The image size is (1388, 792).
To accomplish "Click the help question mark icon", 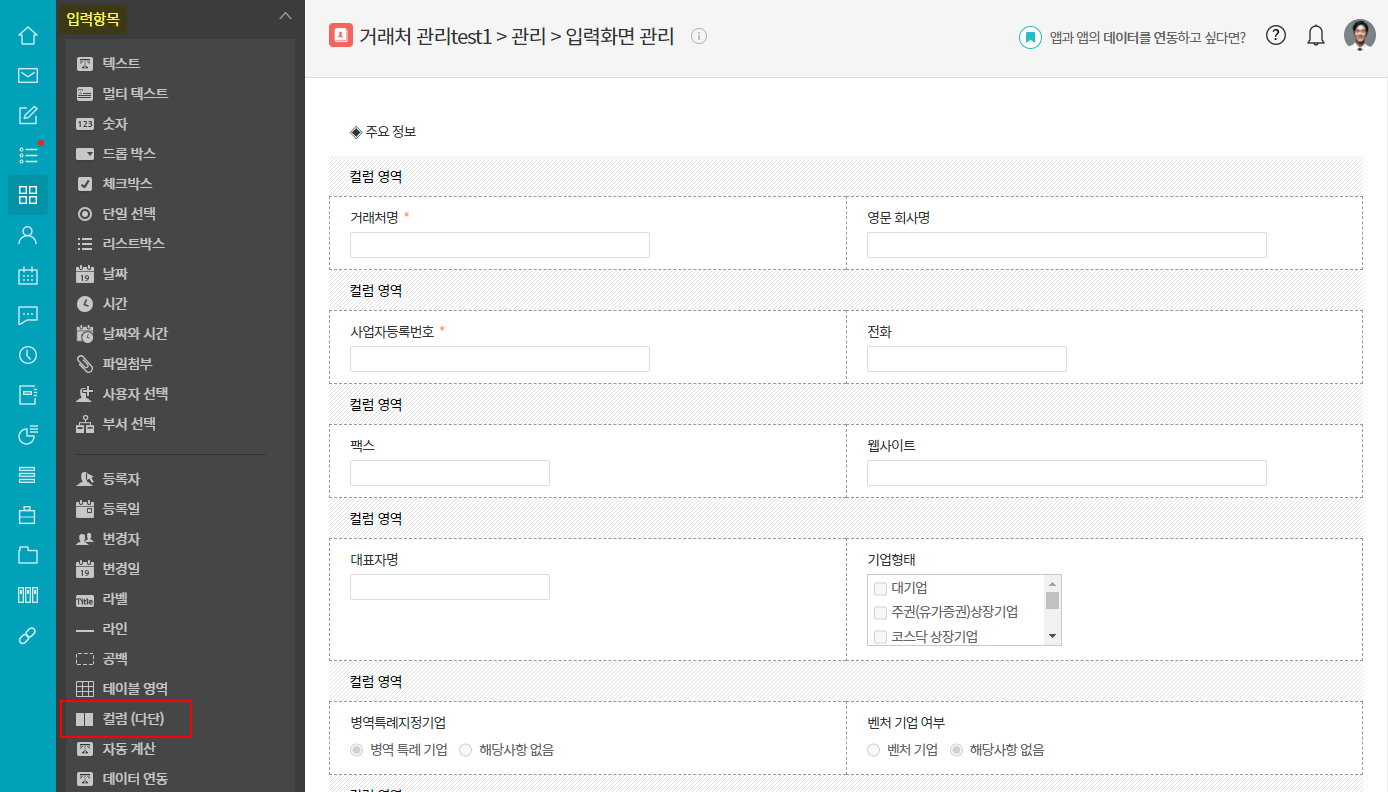I will click(1276, 36).
